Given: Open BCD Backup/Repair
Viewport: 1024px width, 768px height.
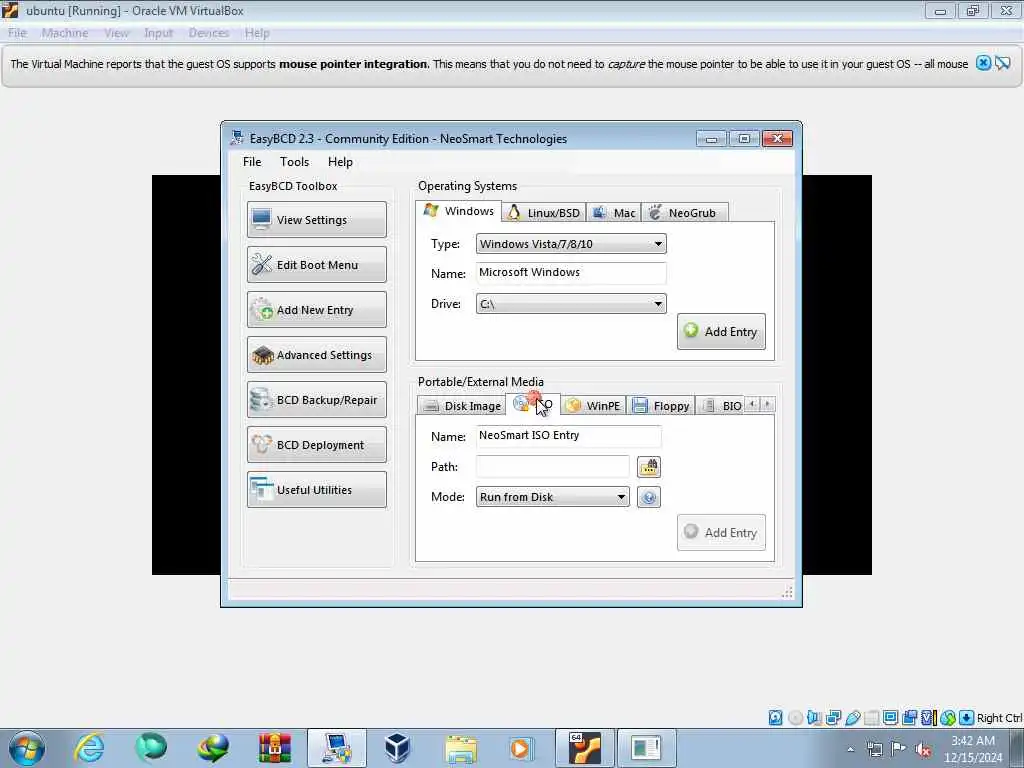Looking at the screenshot, I should tap(317, 400).
